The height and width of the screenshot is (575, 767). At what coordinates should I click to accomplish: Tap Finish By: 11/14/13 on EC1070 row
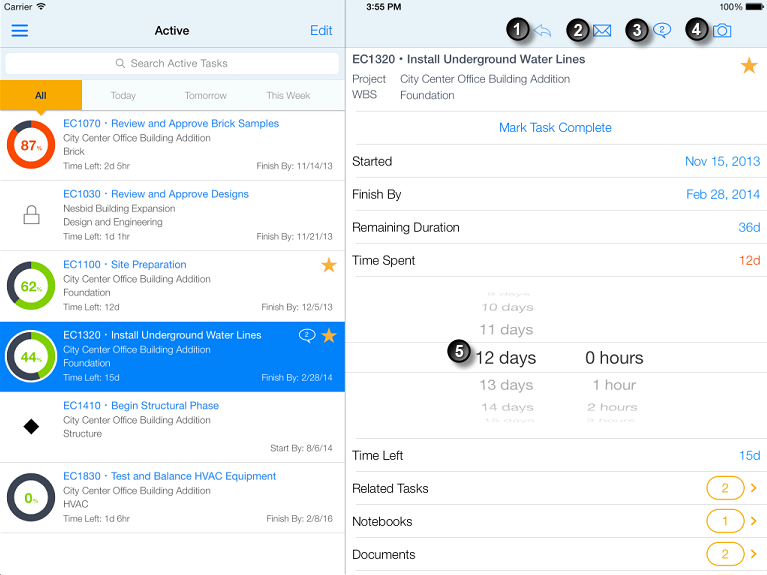point(294,166)
